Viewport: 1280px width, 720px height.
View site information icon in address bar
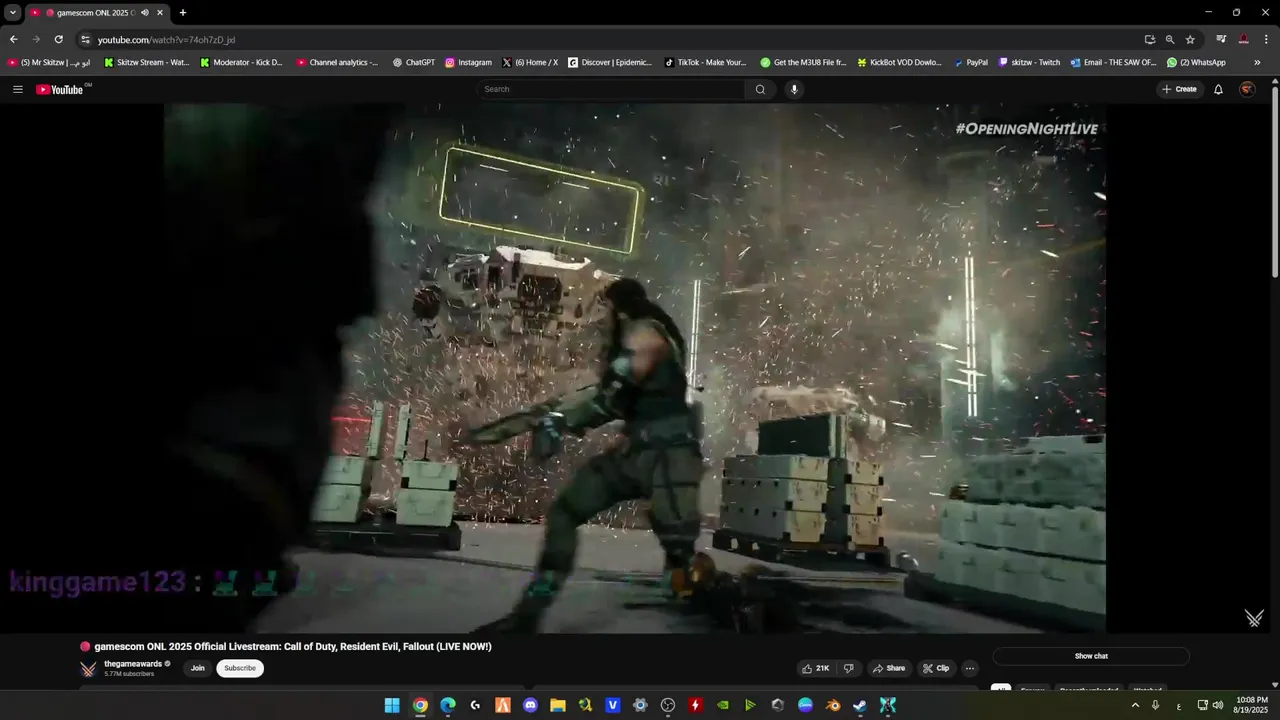pyautogui.click(x=86, y=39)
